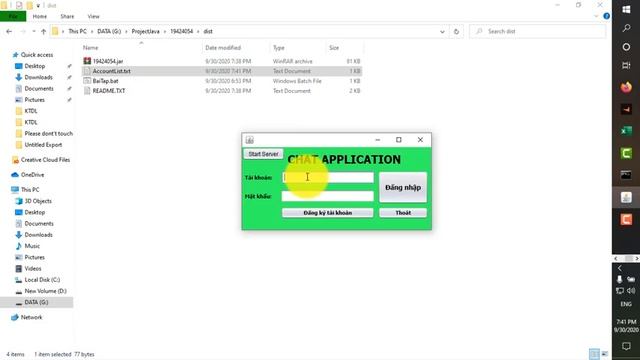Open Music under This PC

(x=32, y=246)
